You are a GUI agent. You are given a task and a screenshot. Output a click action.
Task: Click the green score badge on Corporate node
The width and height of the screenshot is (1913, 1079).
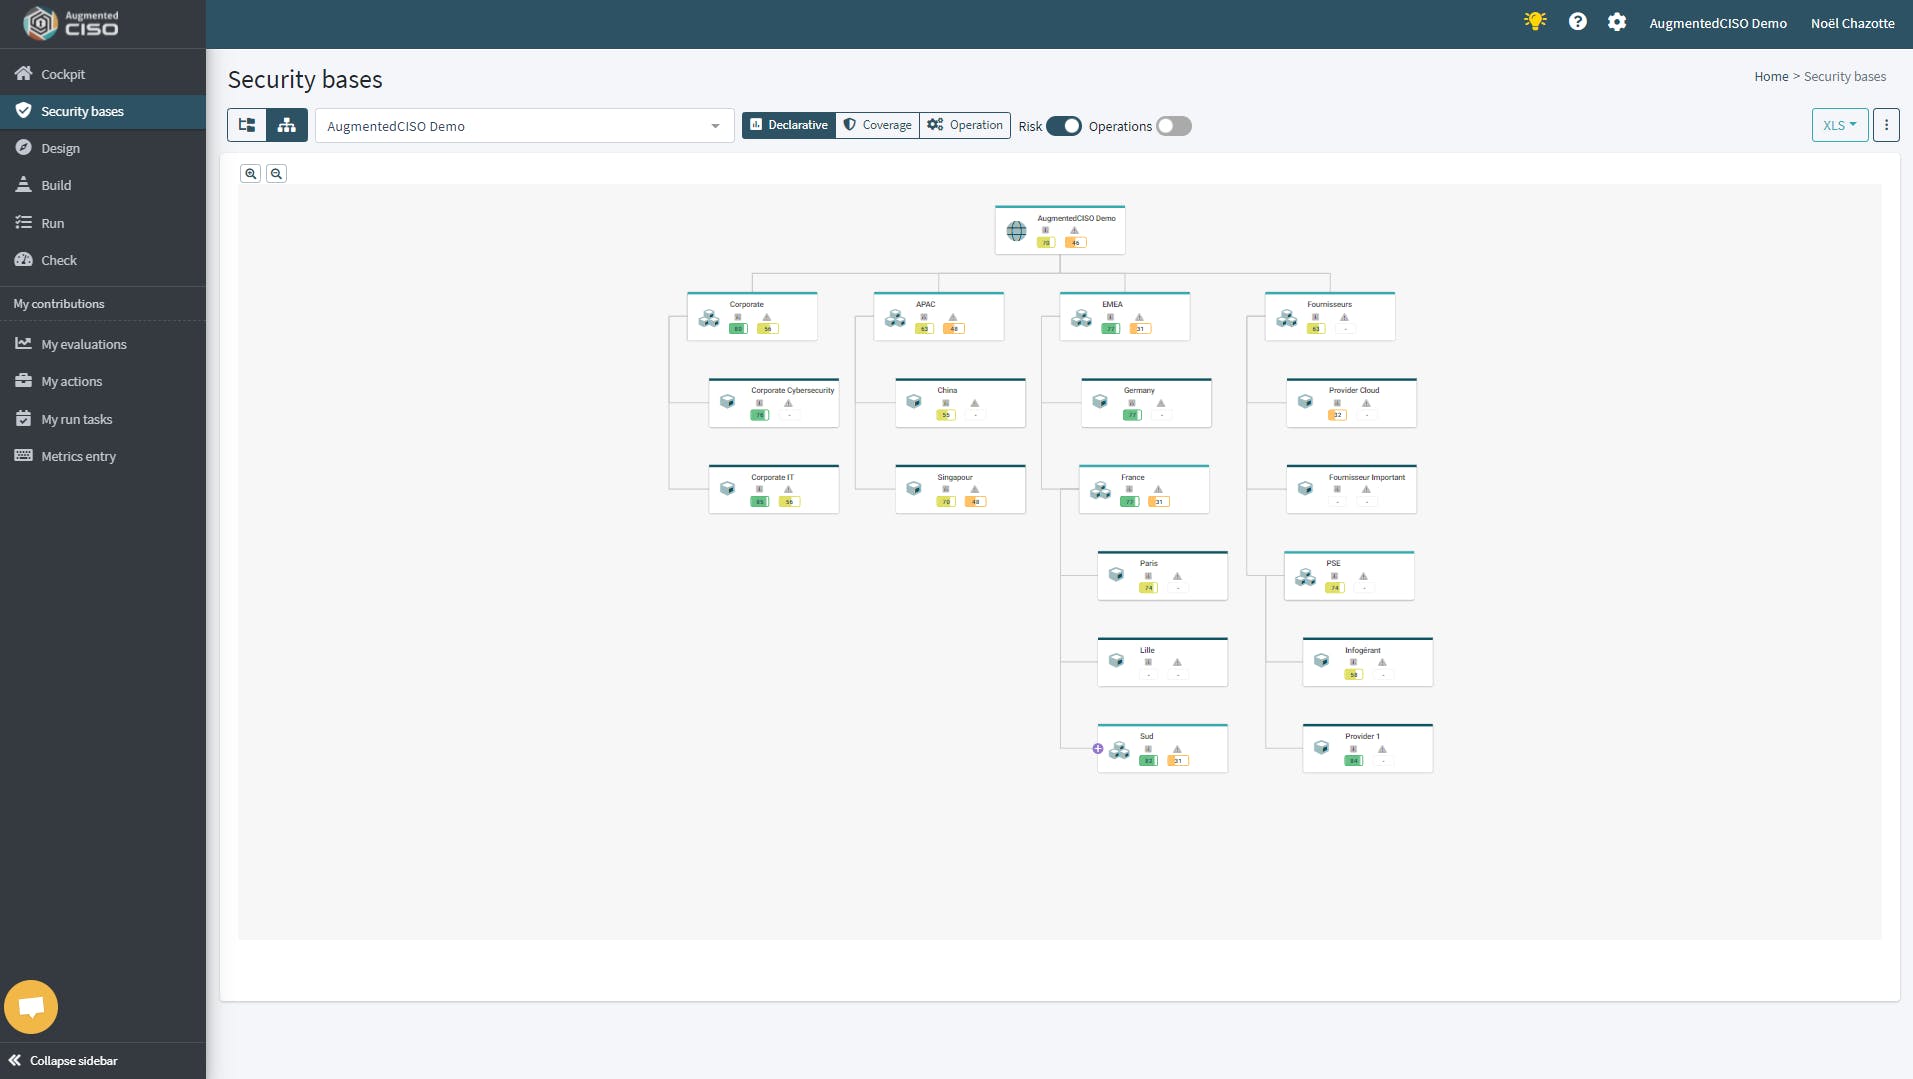[738, 329]
